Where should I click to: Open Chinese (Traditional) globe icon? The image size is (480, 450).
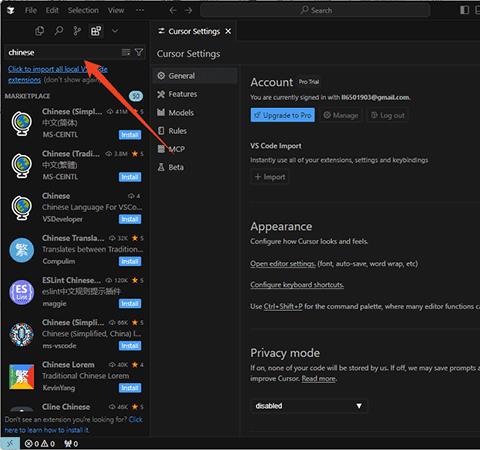click(22, 165)
